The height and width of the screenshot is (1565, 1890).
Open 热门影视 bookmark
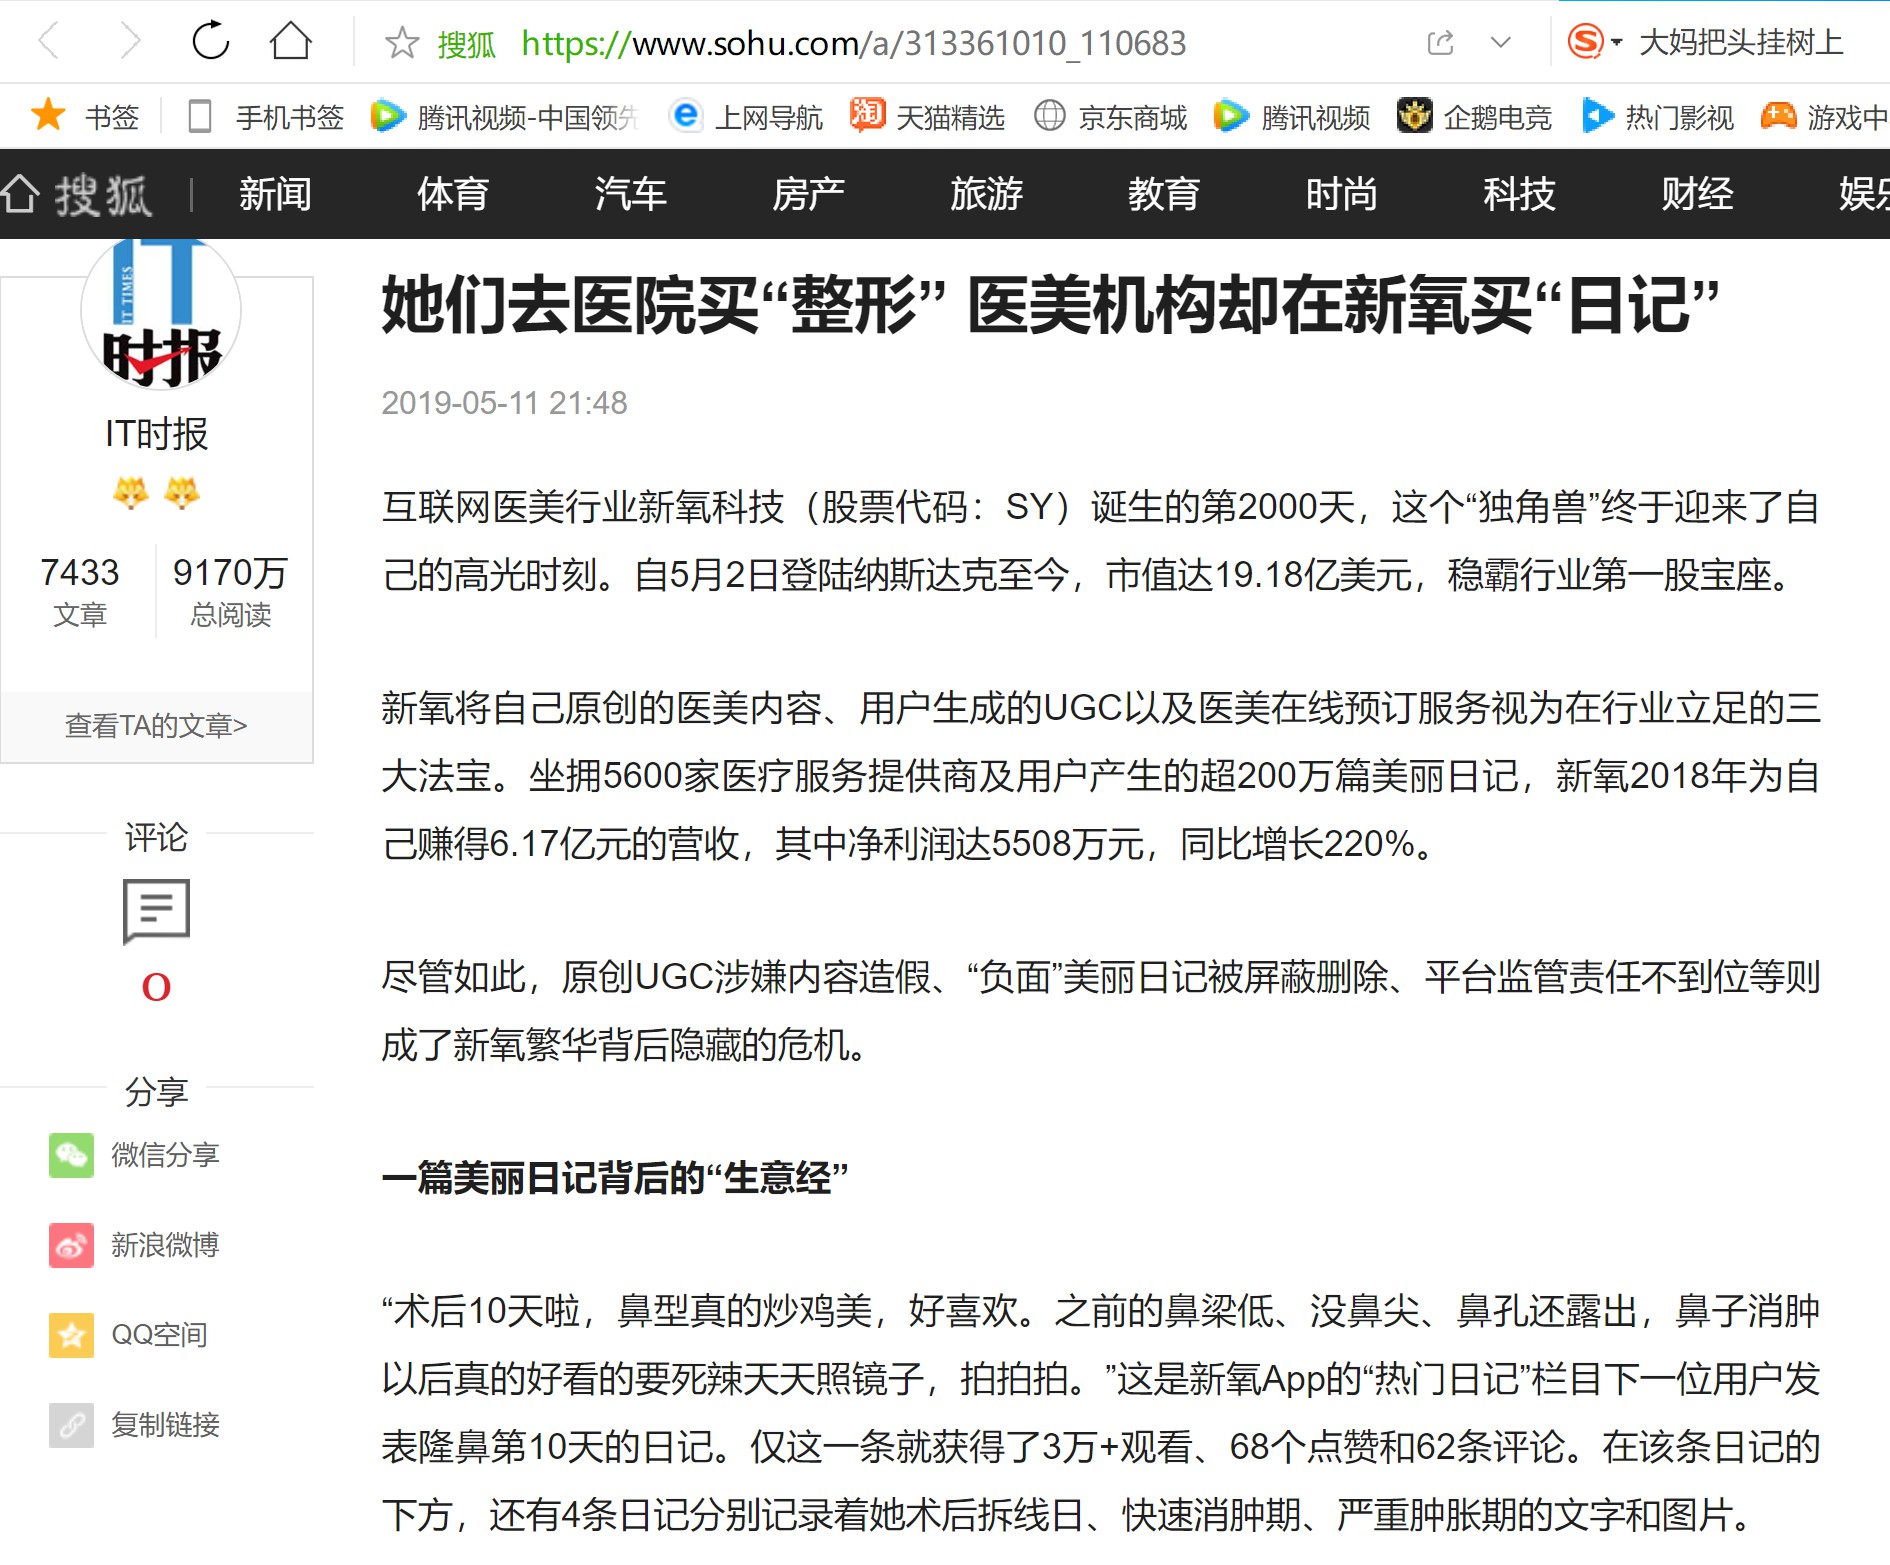click(1657, 117)
